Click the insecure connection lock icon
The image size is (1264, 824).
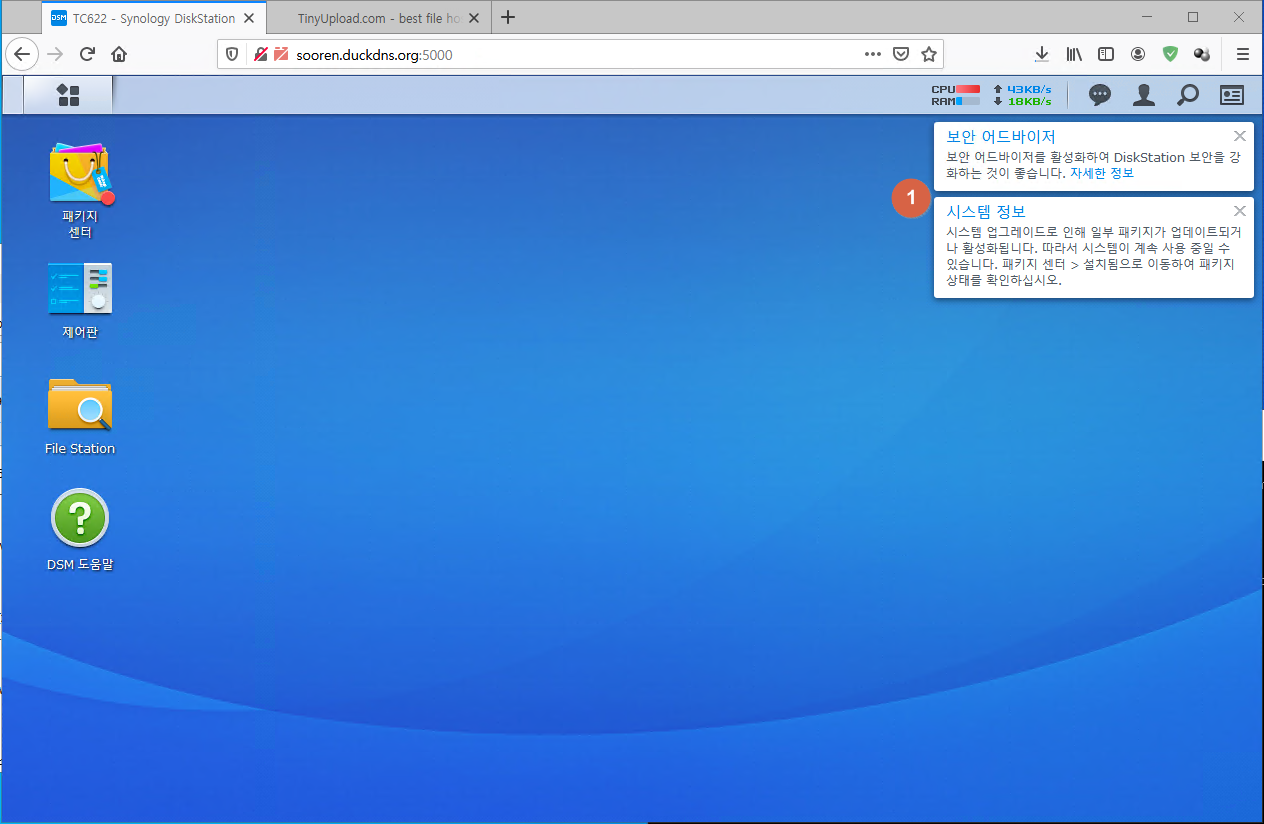260,54
